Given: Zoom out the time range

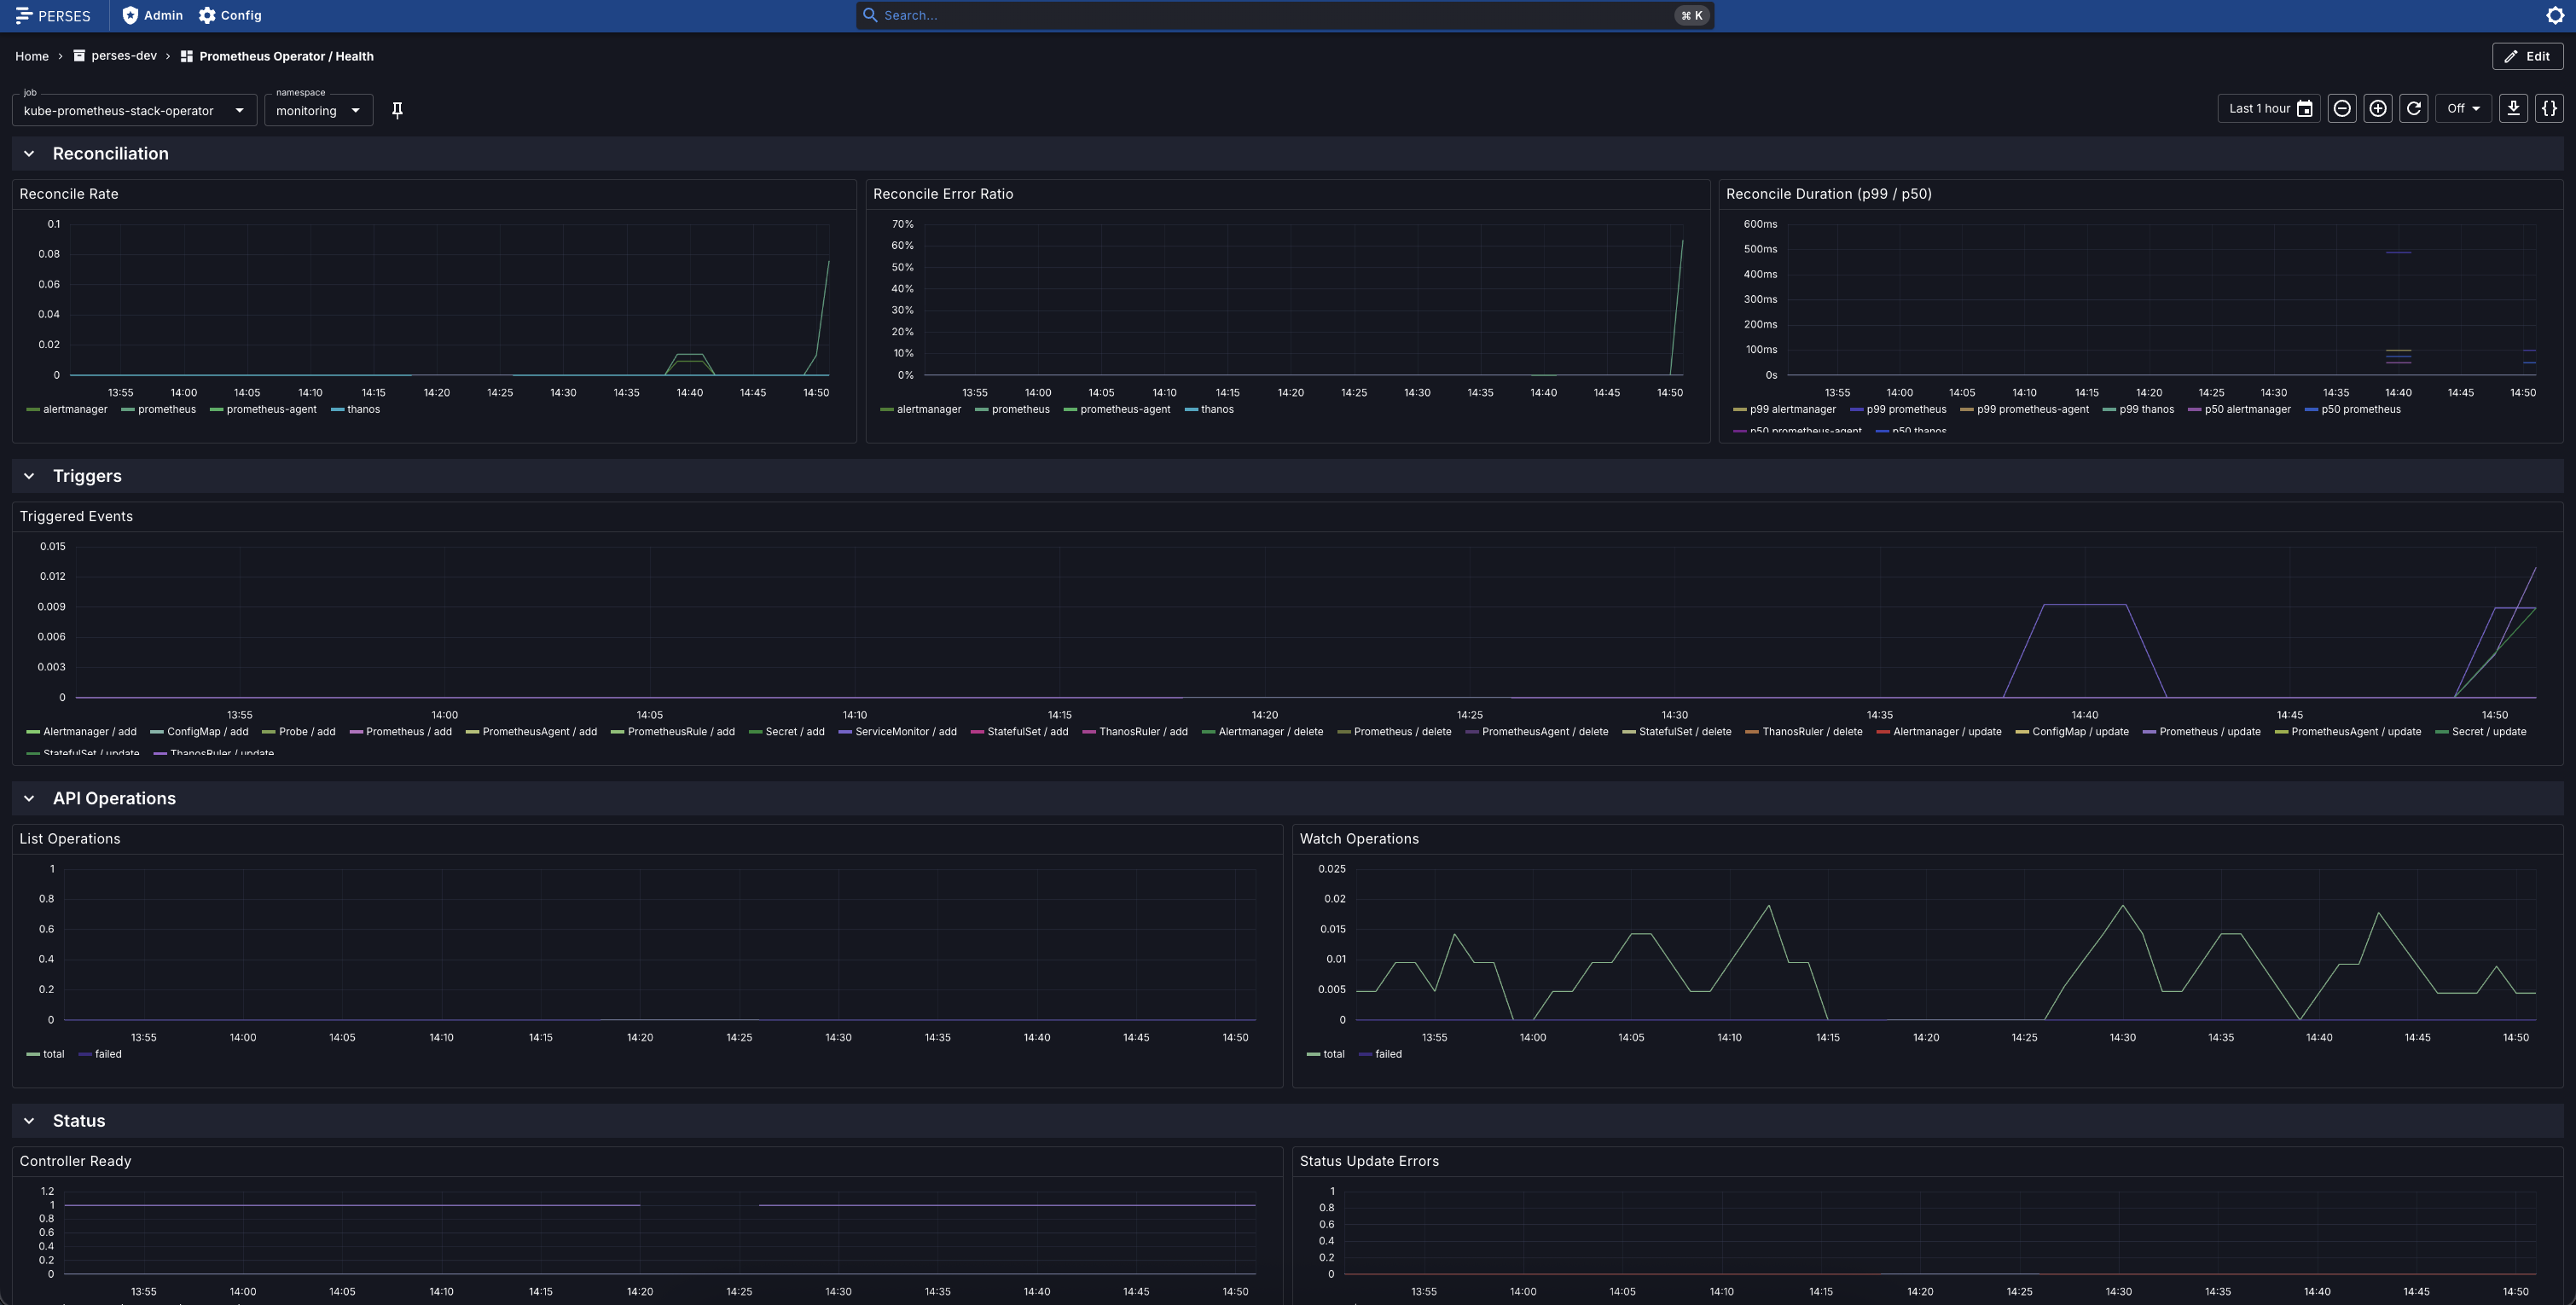Looking at the screenshot, I should pyautogui.click(x=2342, y=109).
